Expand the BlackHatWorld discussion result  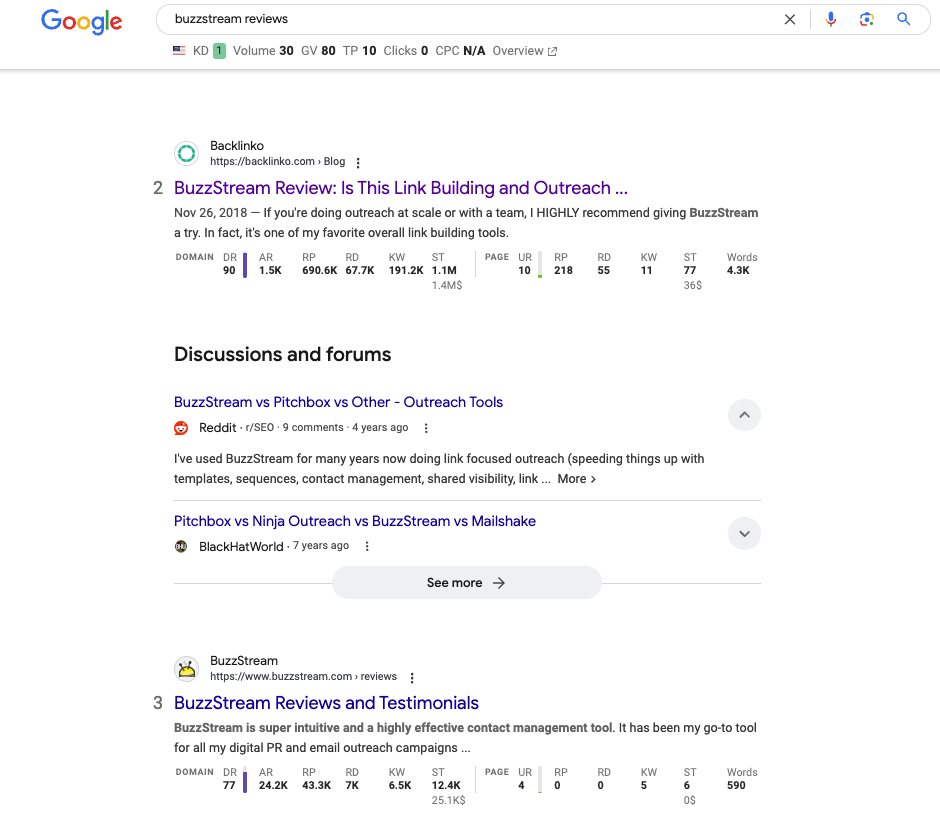[x=744, y=533]
